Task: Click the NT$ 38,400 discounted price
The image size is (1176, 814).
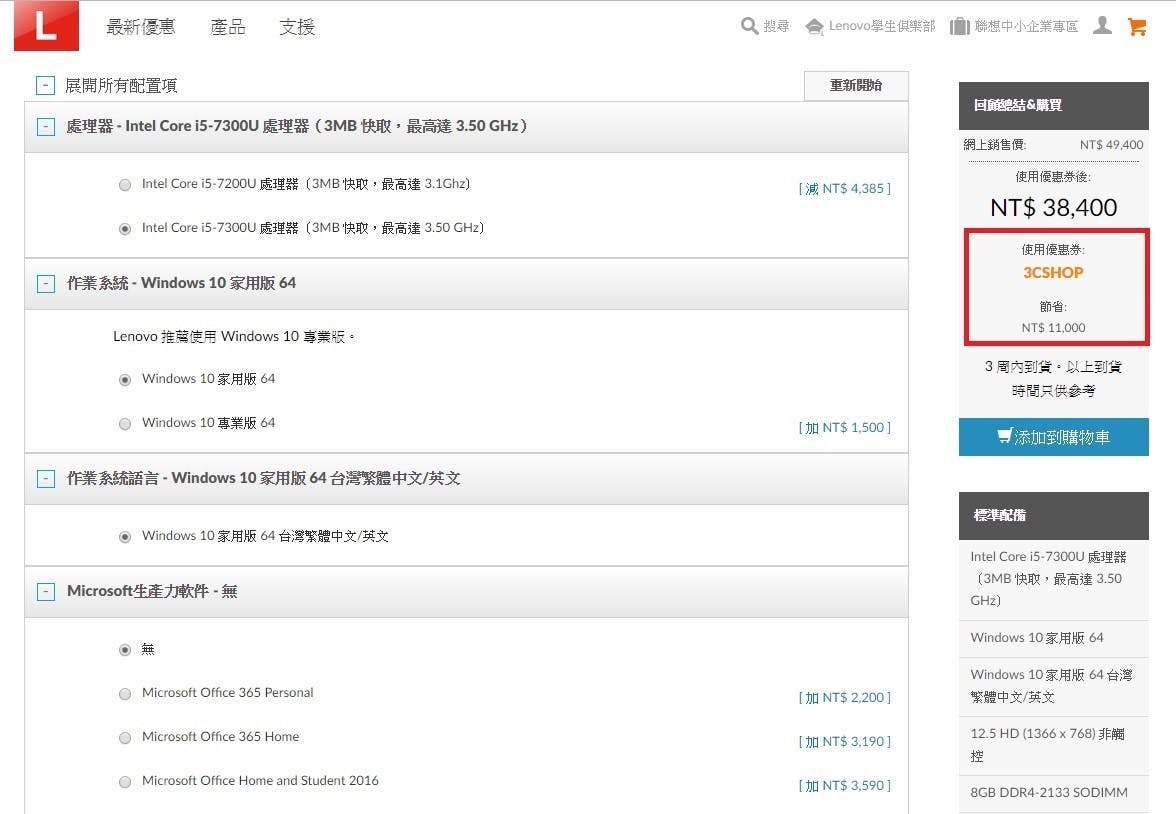Action: [1053, 208]
